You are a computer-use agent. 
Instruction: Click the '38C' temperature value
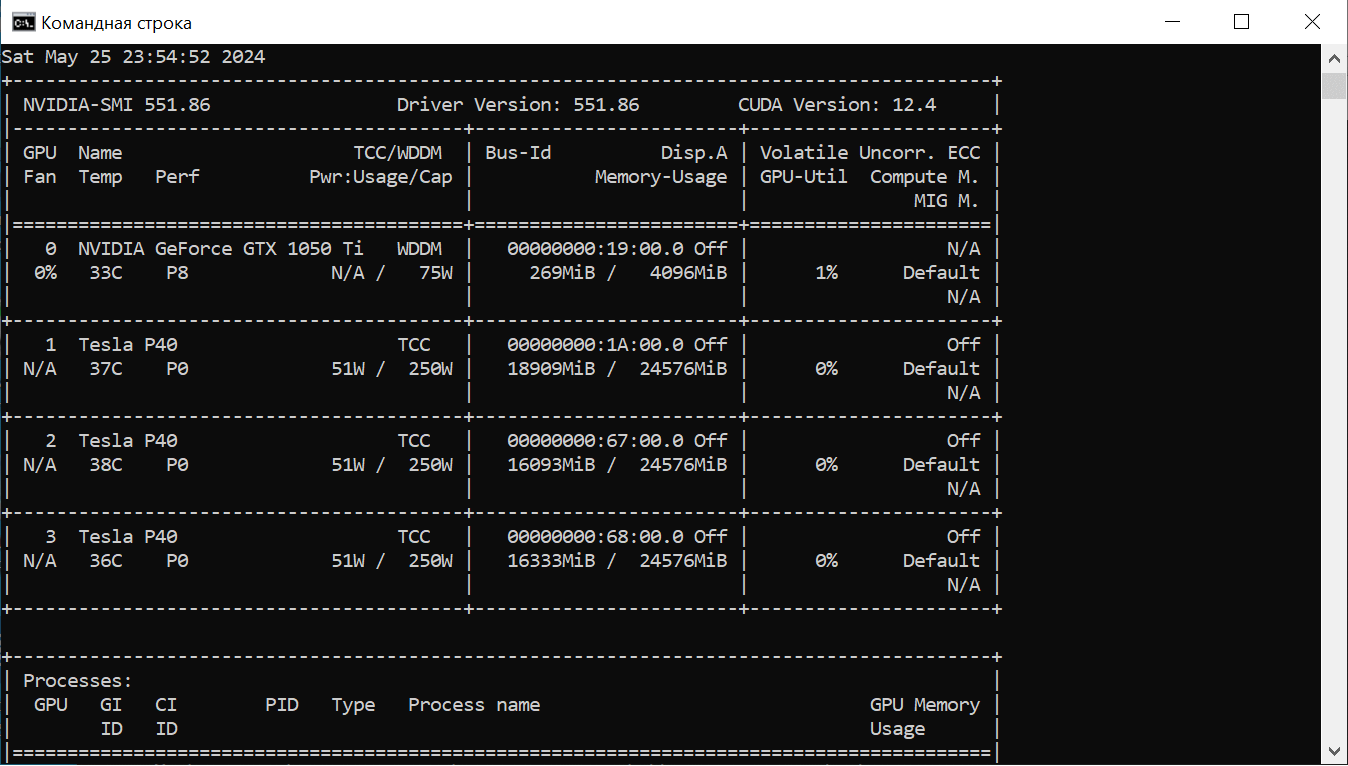(x=106, y=465)
